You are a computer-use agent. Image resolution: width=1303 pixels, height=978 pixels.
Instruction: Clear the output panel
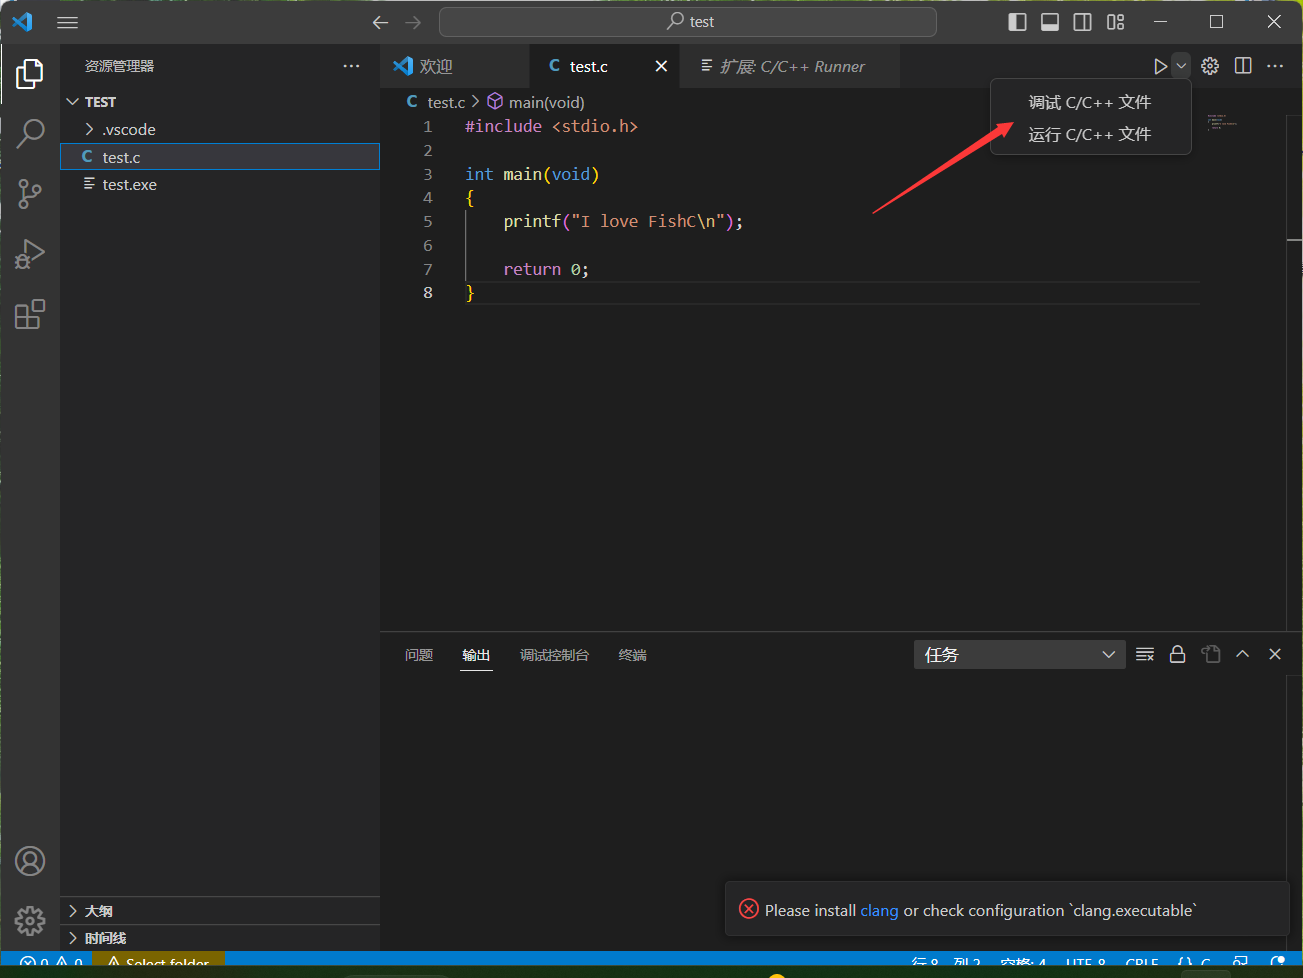tap(1145, 654)
